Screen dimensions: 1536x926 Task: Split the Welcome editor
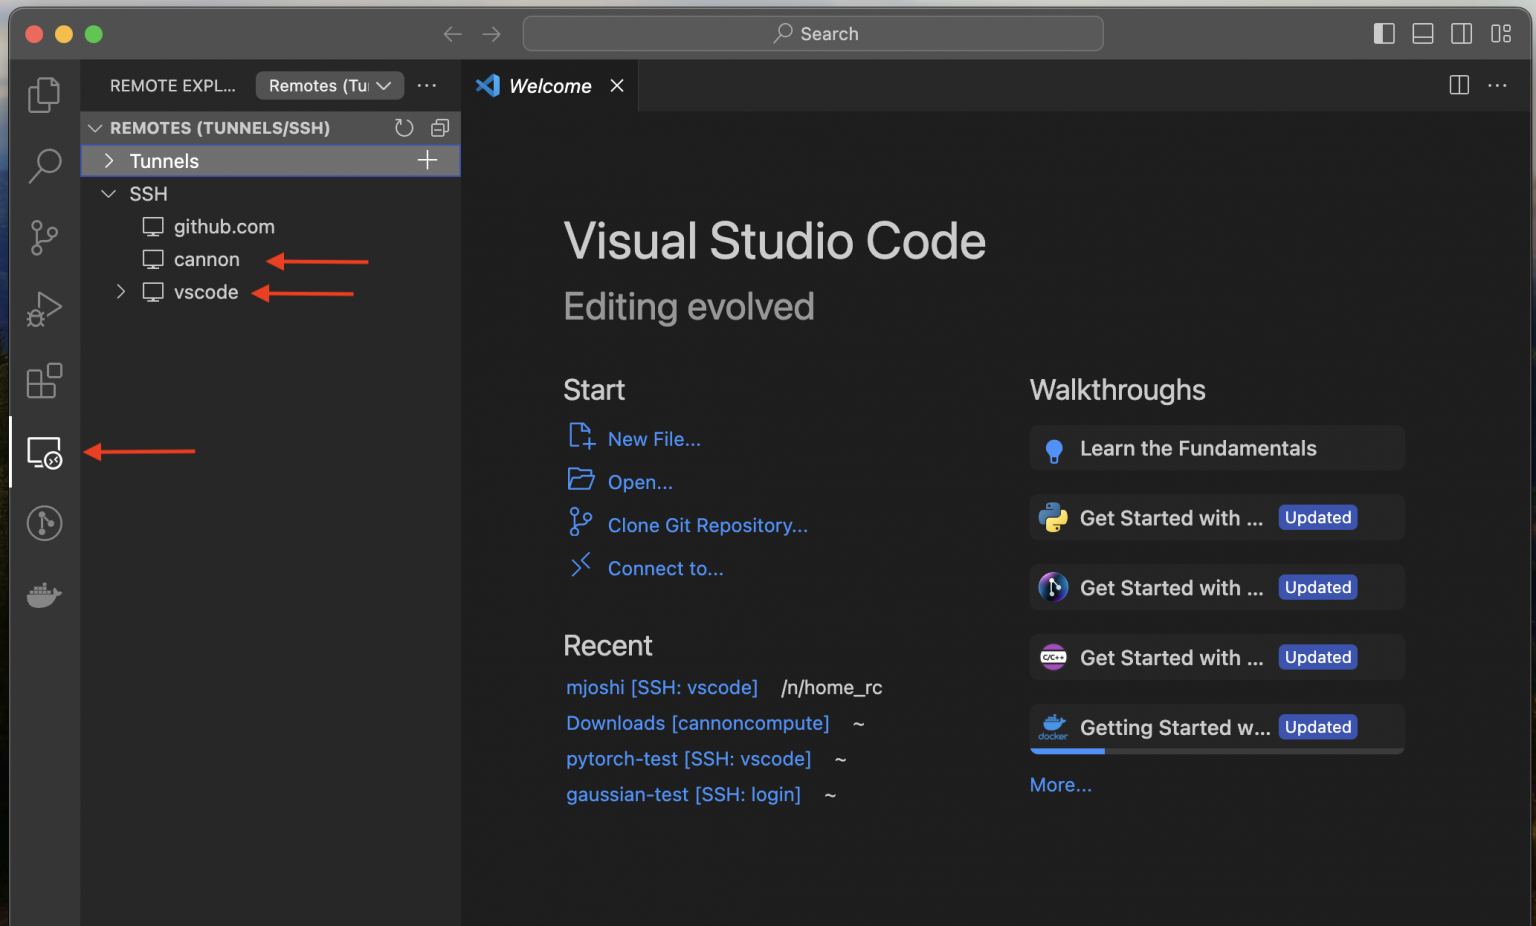1458,85
